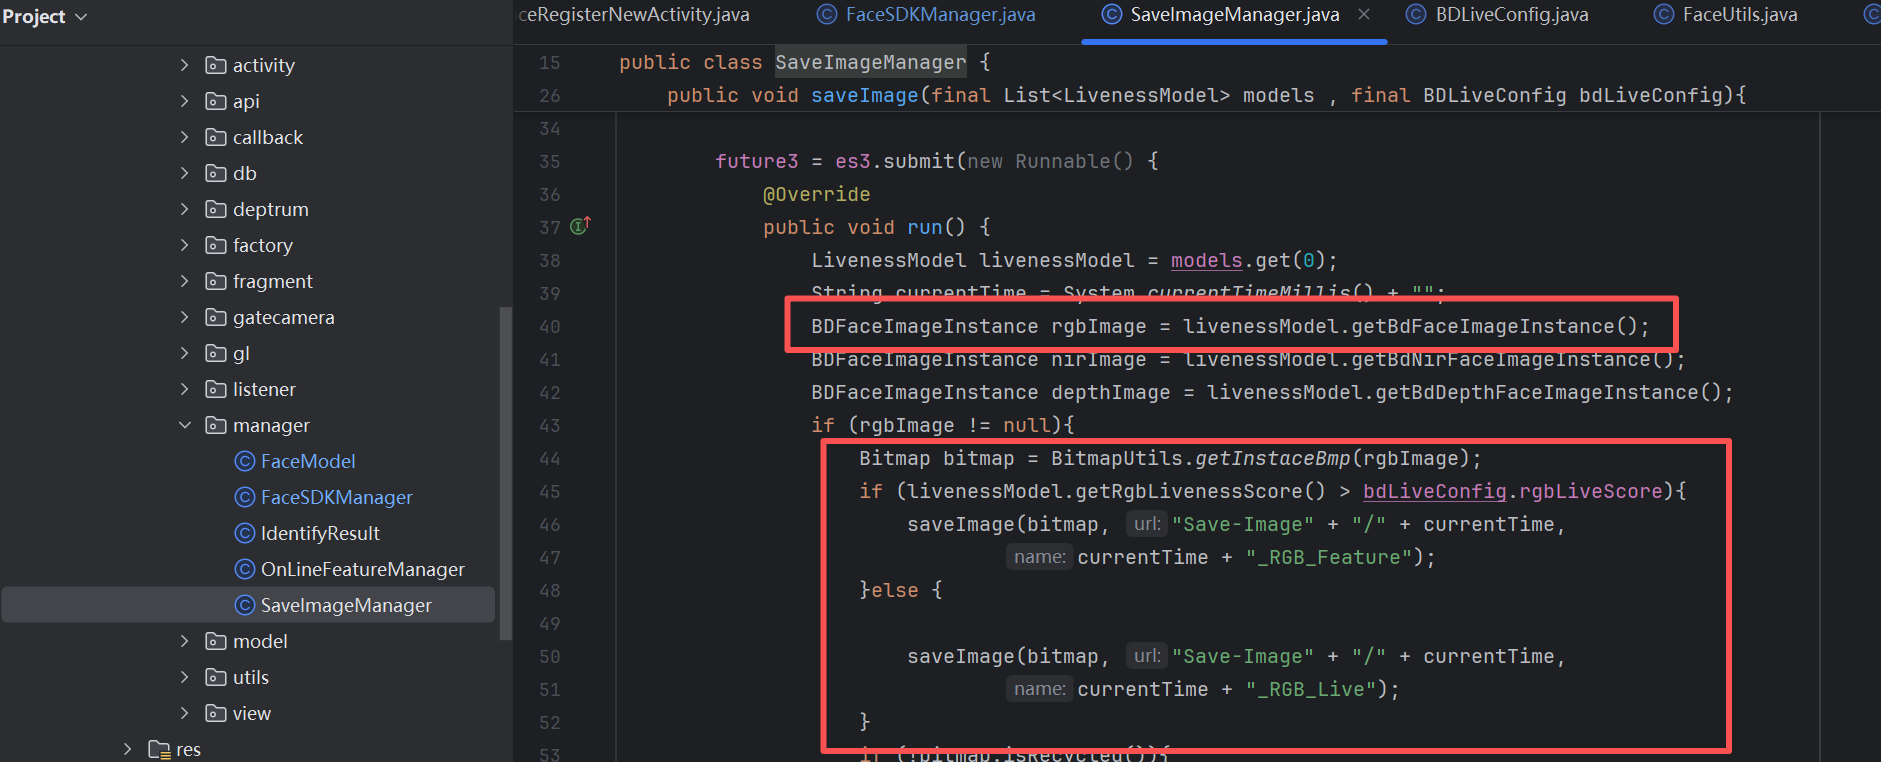Click the FaceSDKManager.java tab class icon
The width and height of the screenshot is (1881, 762).
[826, 14]
